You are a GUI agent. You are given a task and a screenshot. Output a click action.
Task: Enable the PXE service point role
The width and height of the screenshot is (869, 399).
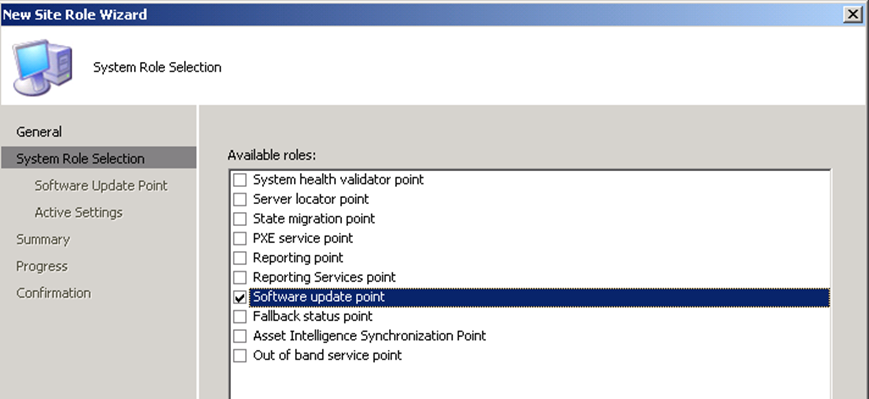tap(239, 238)
